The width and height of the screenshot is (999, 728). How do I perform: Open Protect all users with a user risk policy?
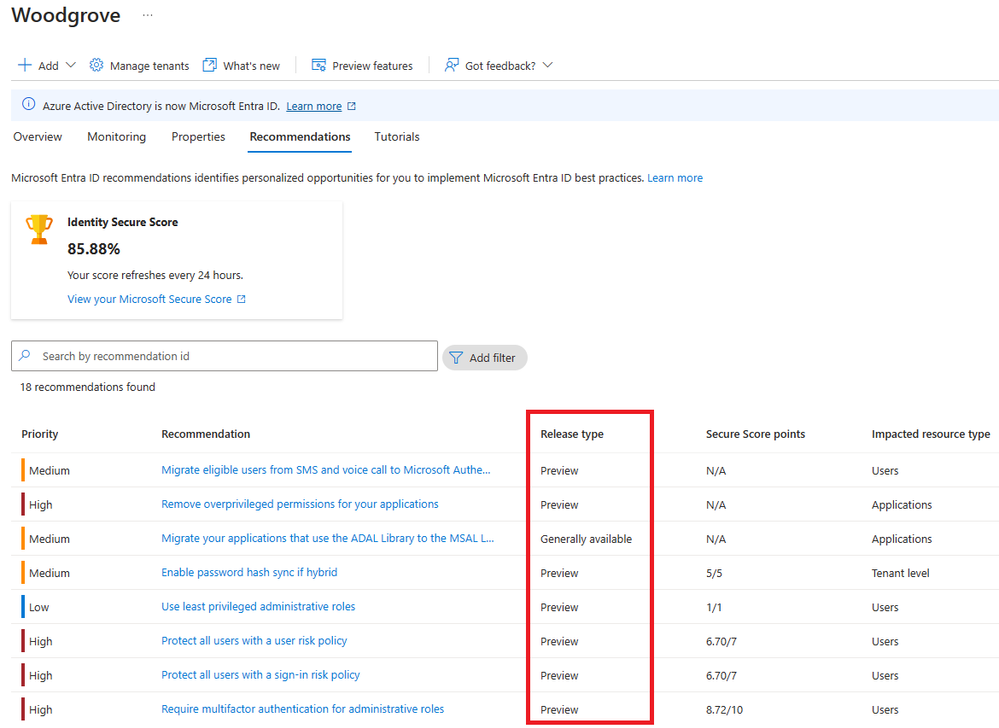253,641
